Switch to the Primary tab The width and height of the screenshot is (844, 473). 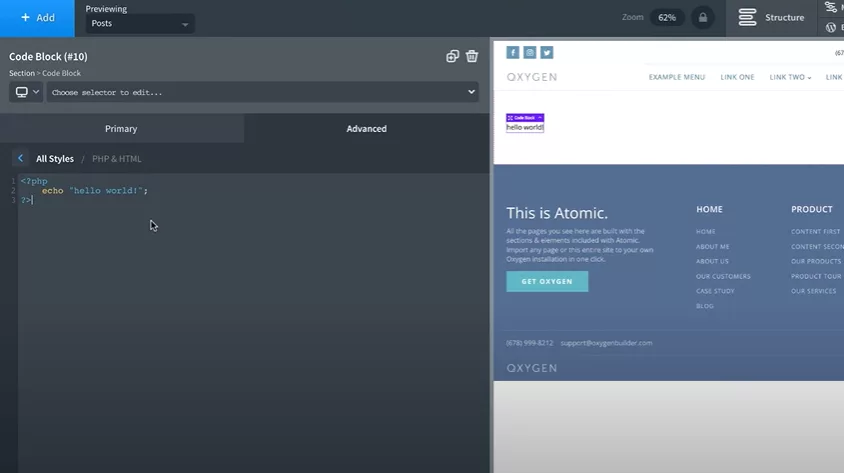(121, 129)
